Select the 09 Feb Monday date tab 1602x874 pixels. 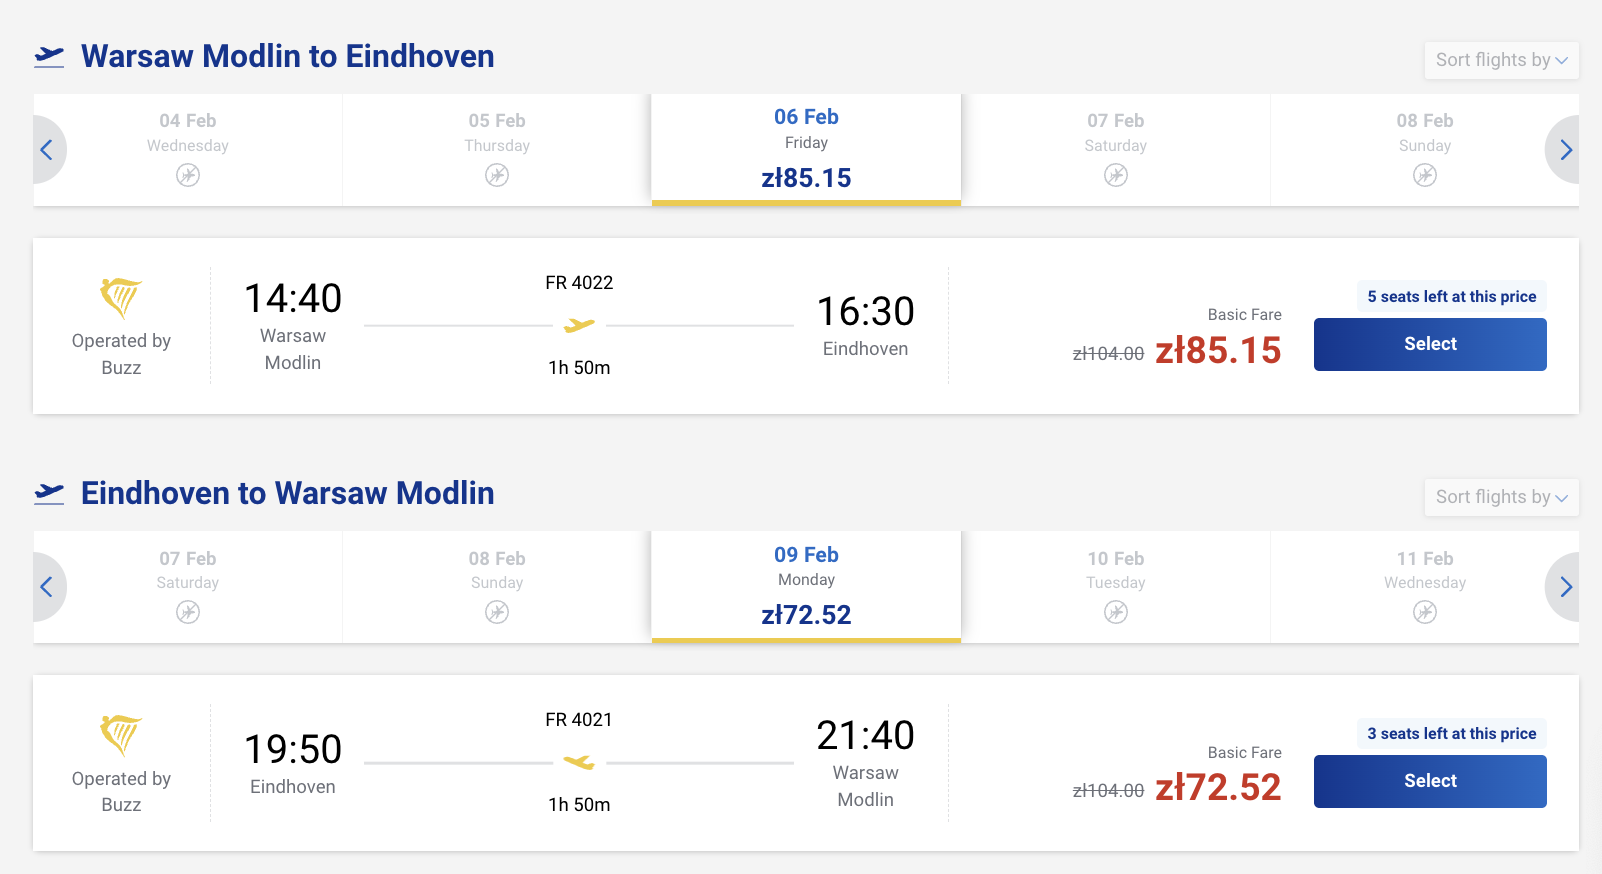pos(806,586)
